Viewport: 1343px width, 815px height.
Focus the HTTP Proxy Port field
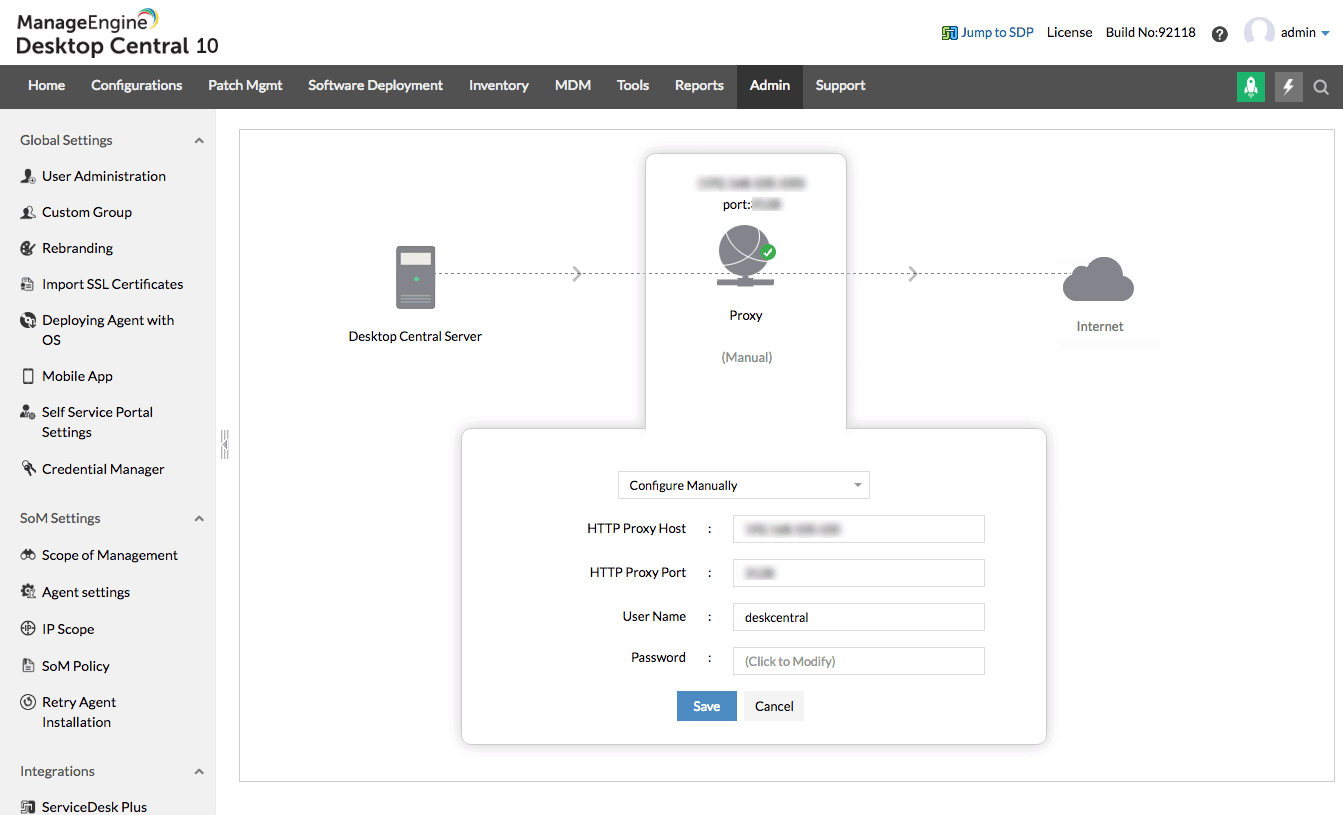tap(859, 573)
